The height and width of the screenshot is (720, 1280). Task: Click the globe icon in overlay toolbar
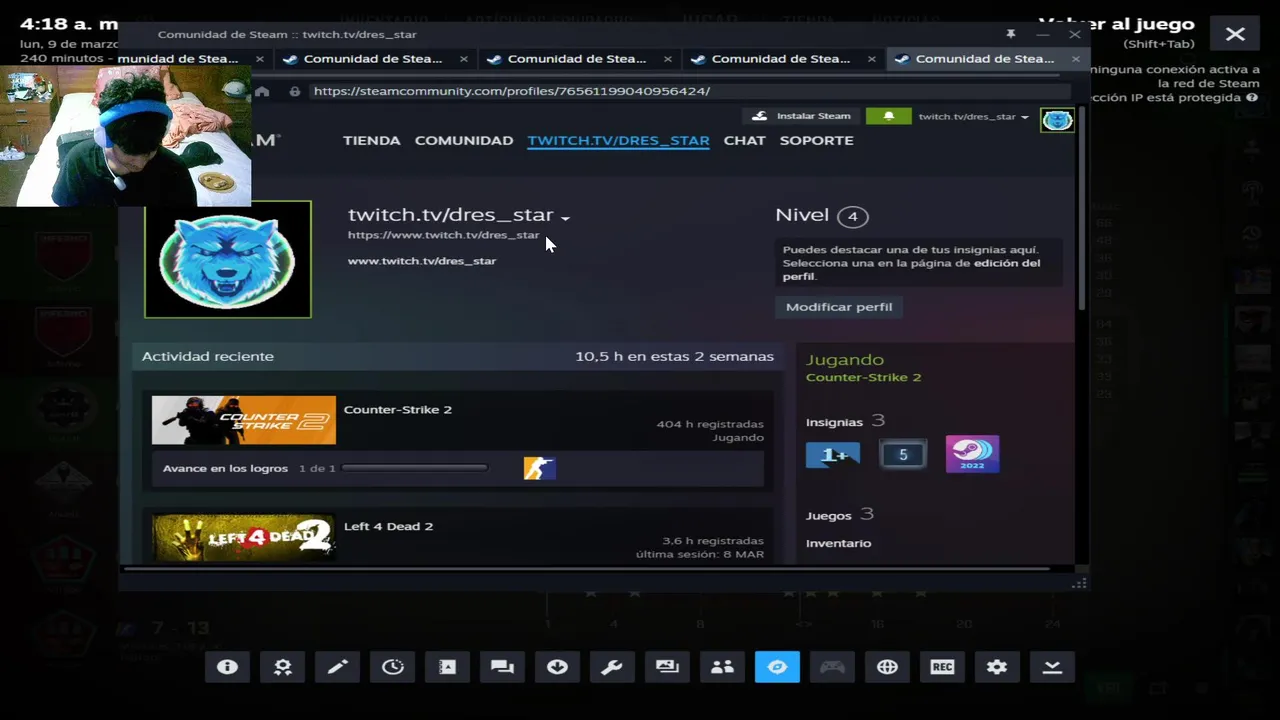tap(887, 667)
